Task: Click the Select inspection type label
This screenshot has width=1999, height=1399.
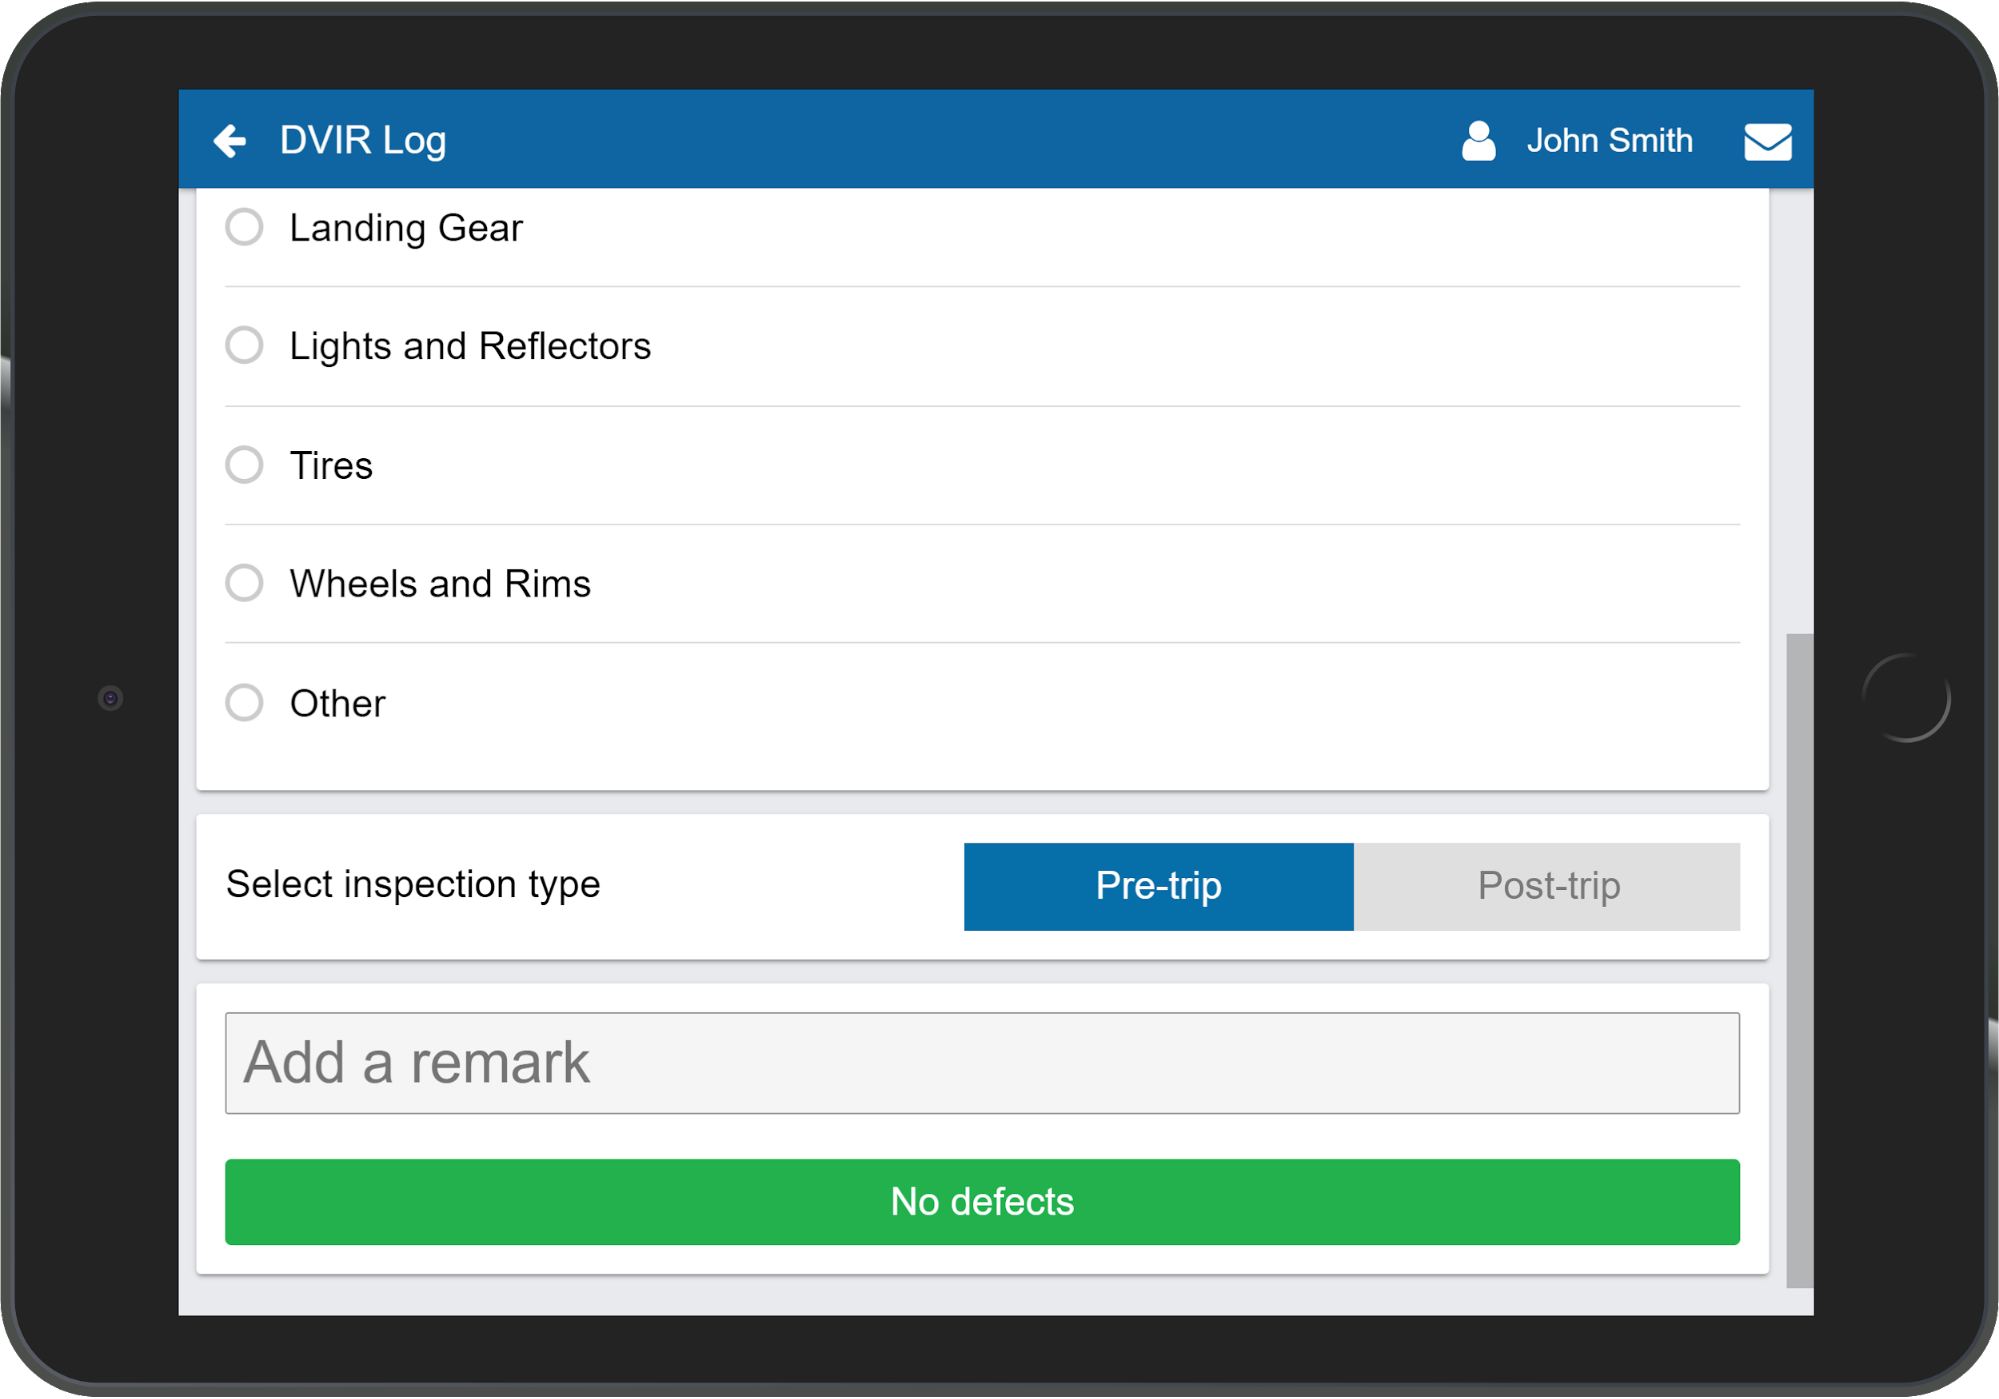Action: coord(413,885)
